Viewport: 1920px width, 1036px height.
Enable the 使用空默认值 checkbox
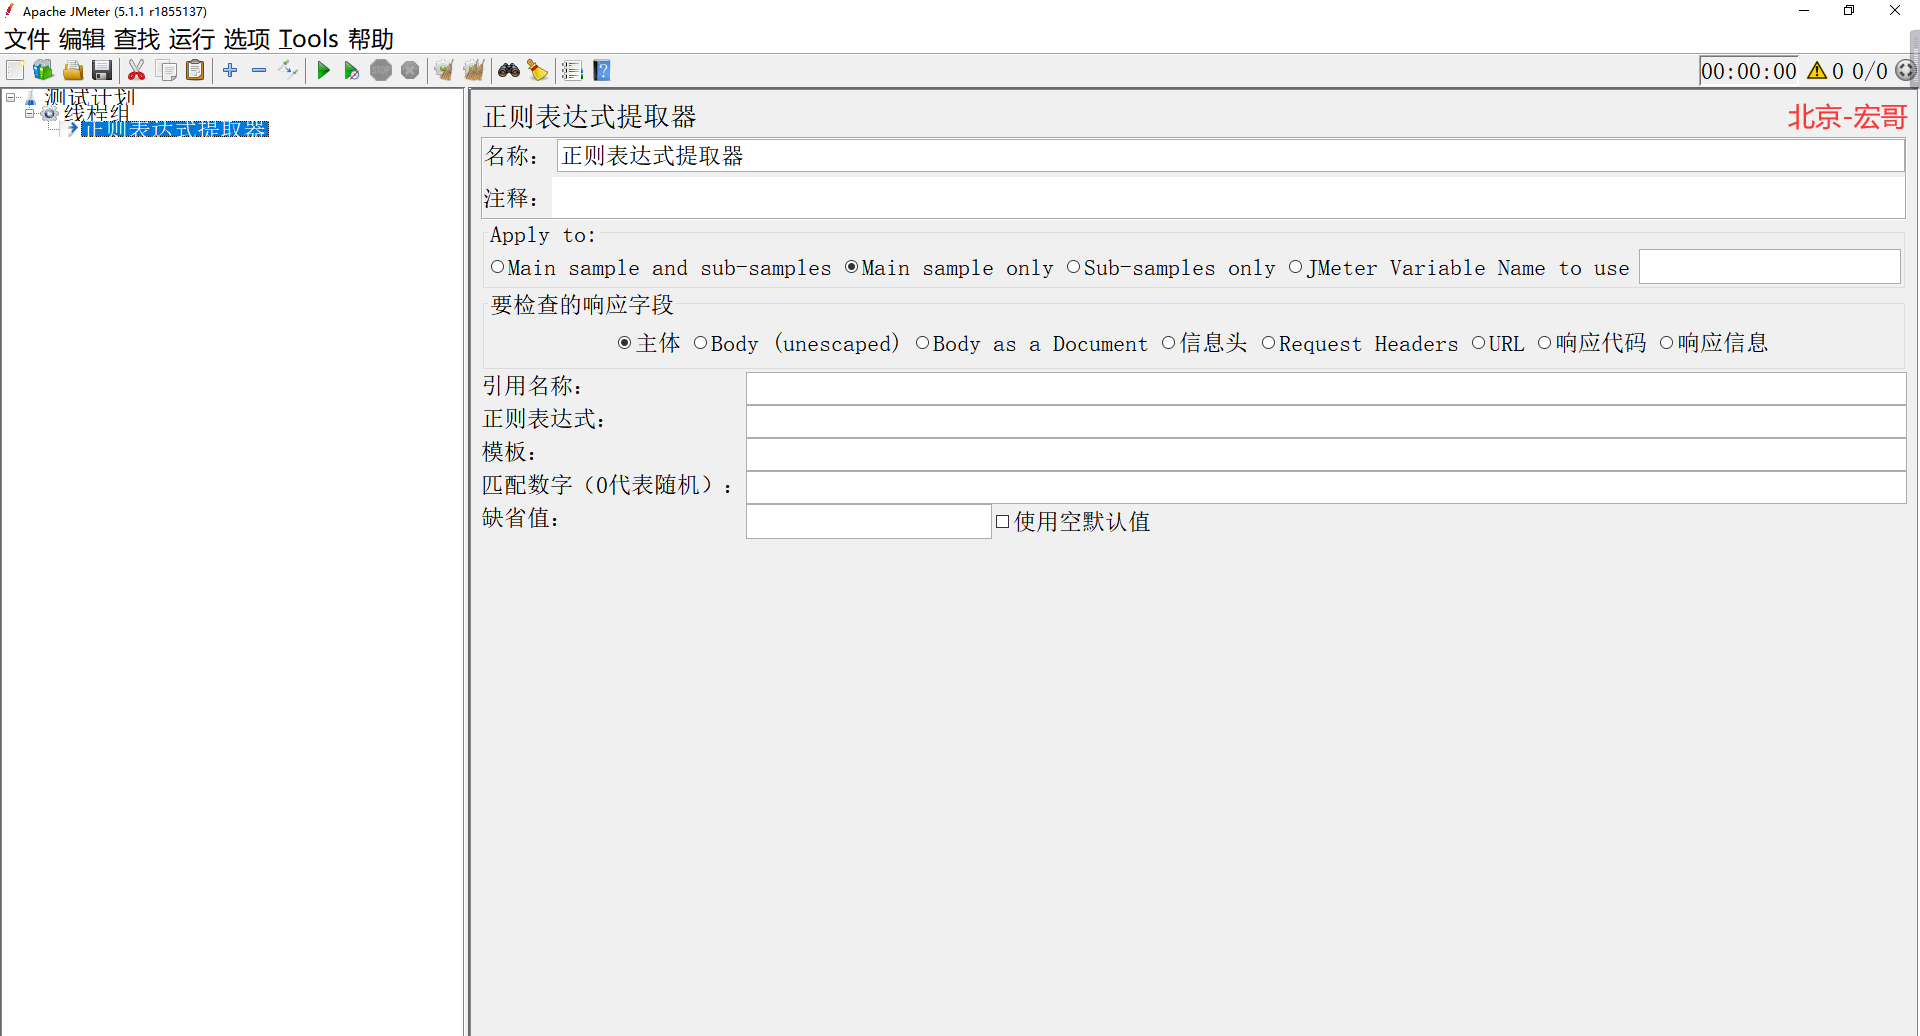[1003, 522]
